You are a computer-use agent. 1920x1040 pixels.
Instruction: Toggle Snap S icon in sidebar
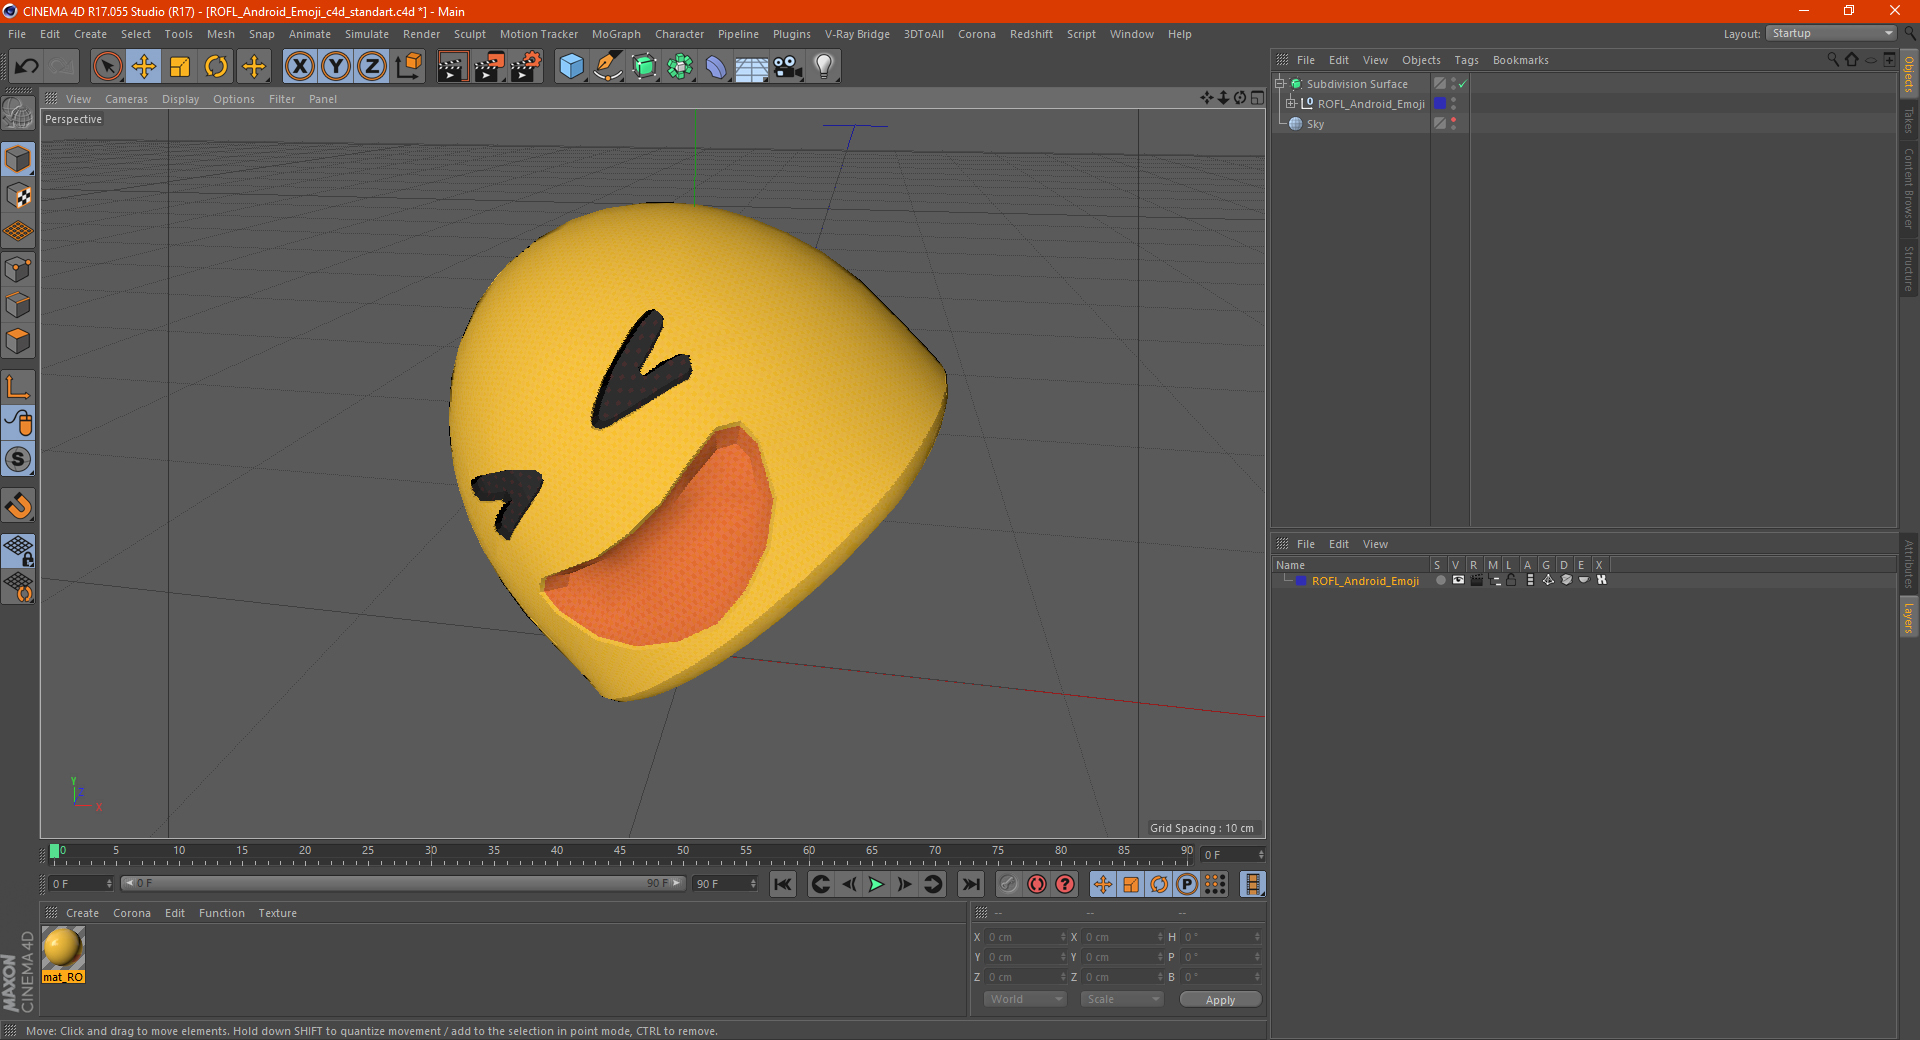coord(18,460)
